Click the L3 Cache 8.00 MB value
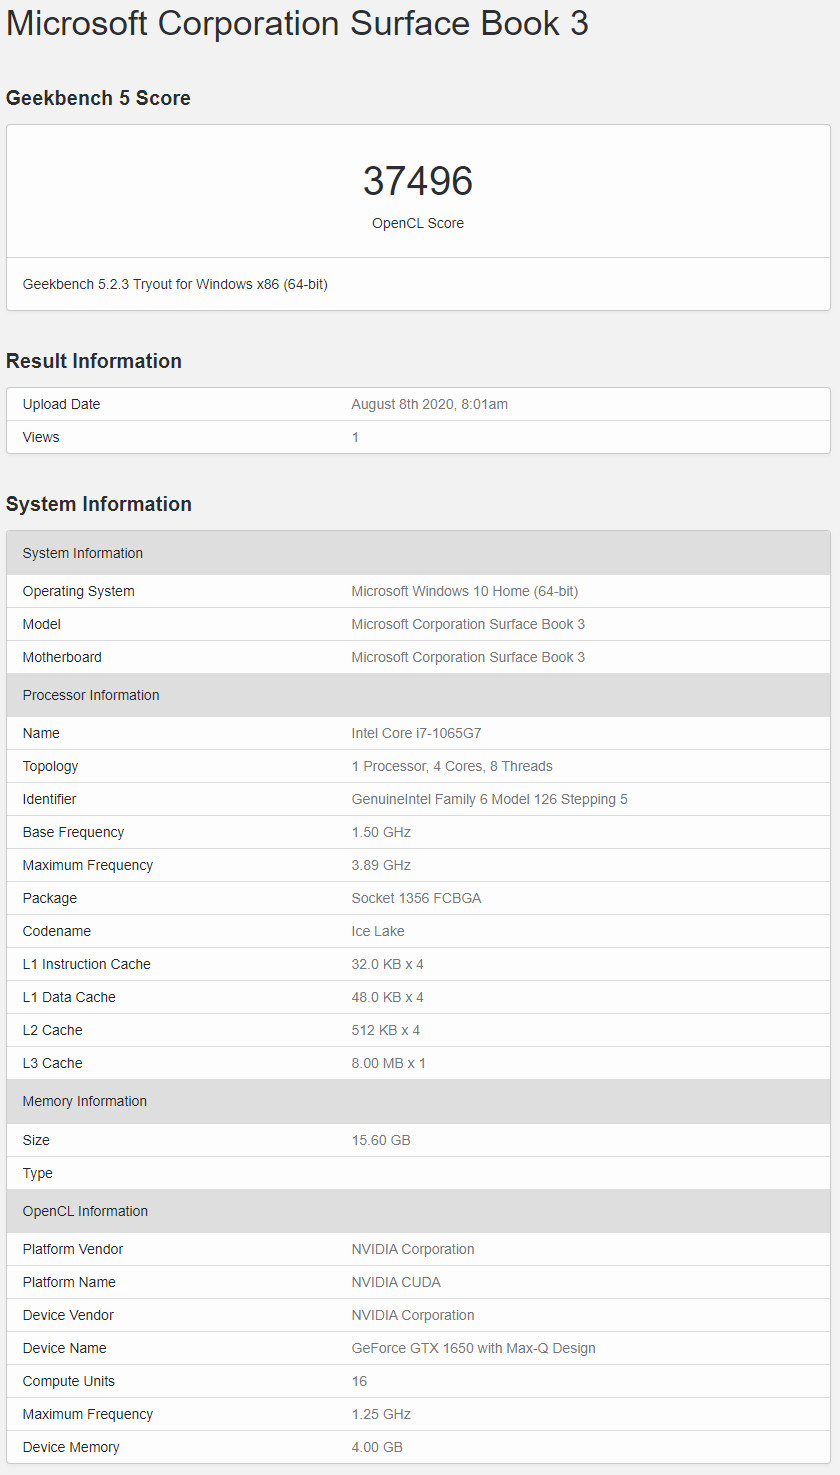This screenshot has height=1475, width=840. [389, 1063]
